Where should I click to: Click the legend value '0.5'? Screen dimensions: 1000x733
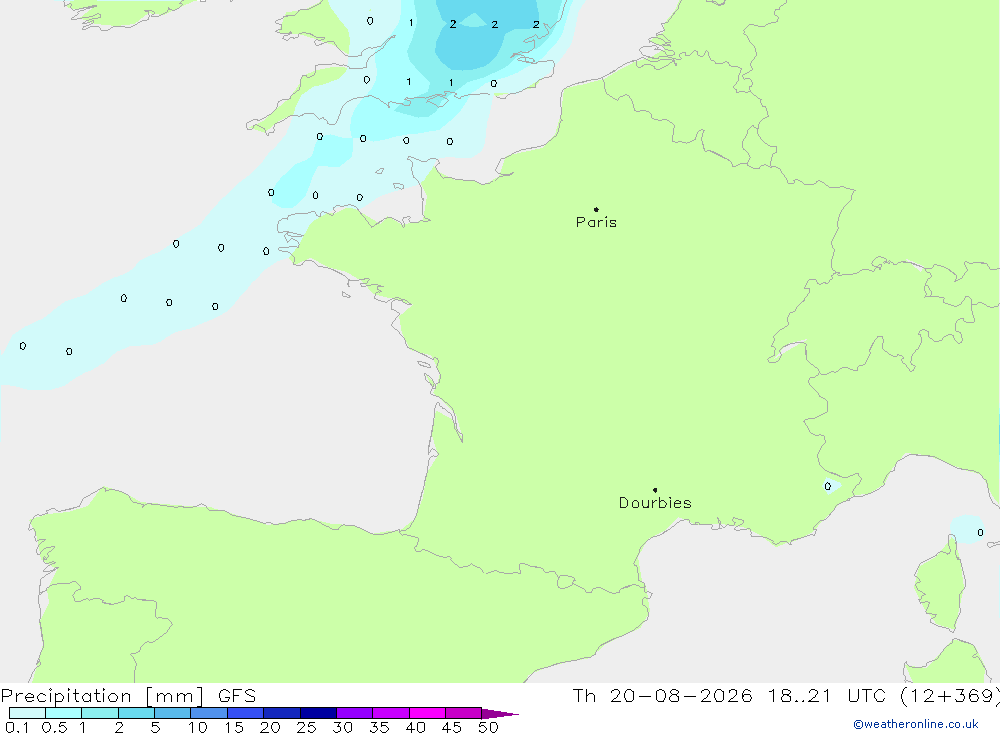tap(54, 727)
